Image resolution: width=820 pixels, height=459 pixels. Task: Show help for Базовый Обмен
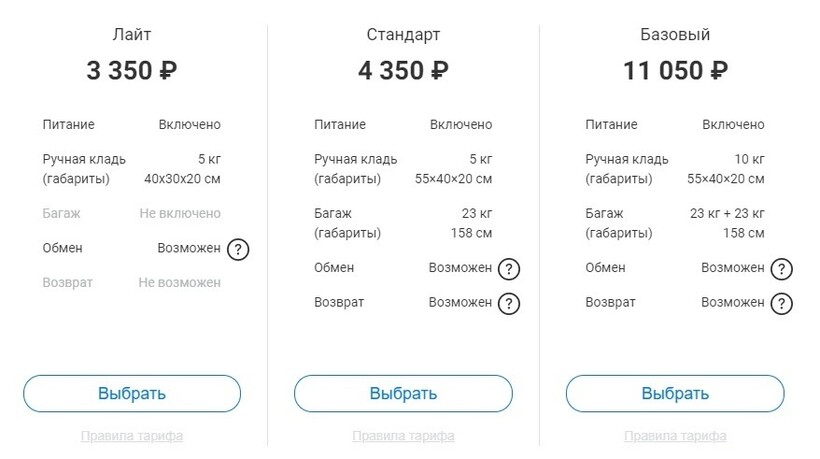[781, 269]
